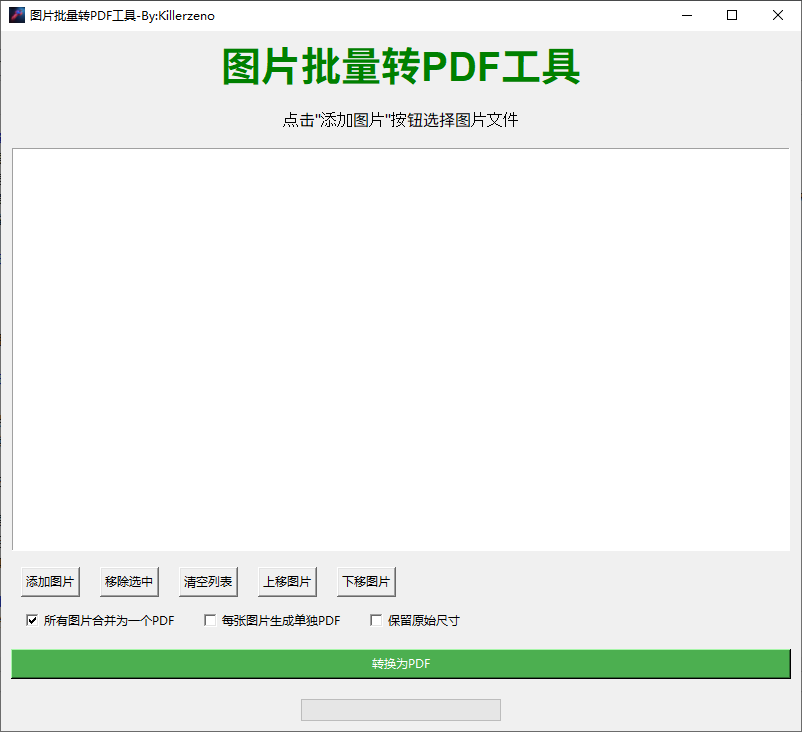Move image down with 下移图片
The image size is (802, 732).
366,582
